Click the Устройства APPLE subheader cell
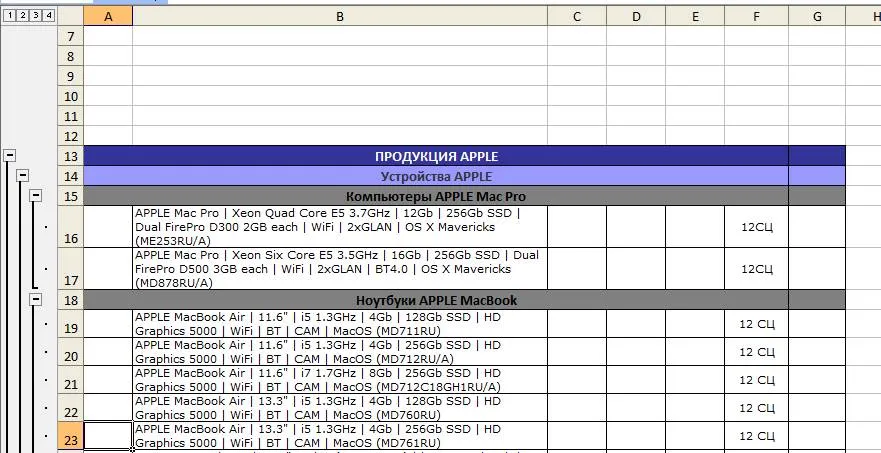The height and width of the screenshot is (453, 881). tap(436, 176)
